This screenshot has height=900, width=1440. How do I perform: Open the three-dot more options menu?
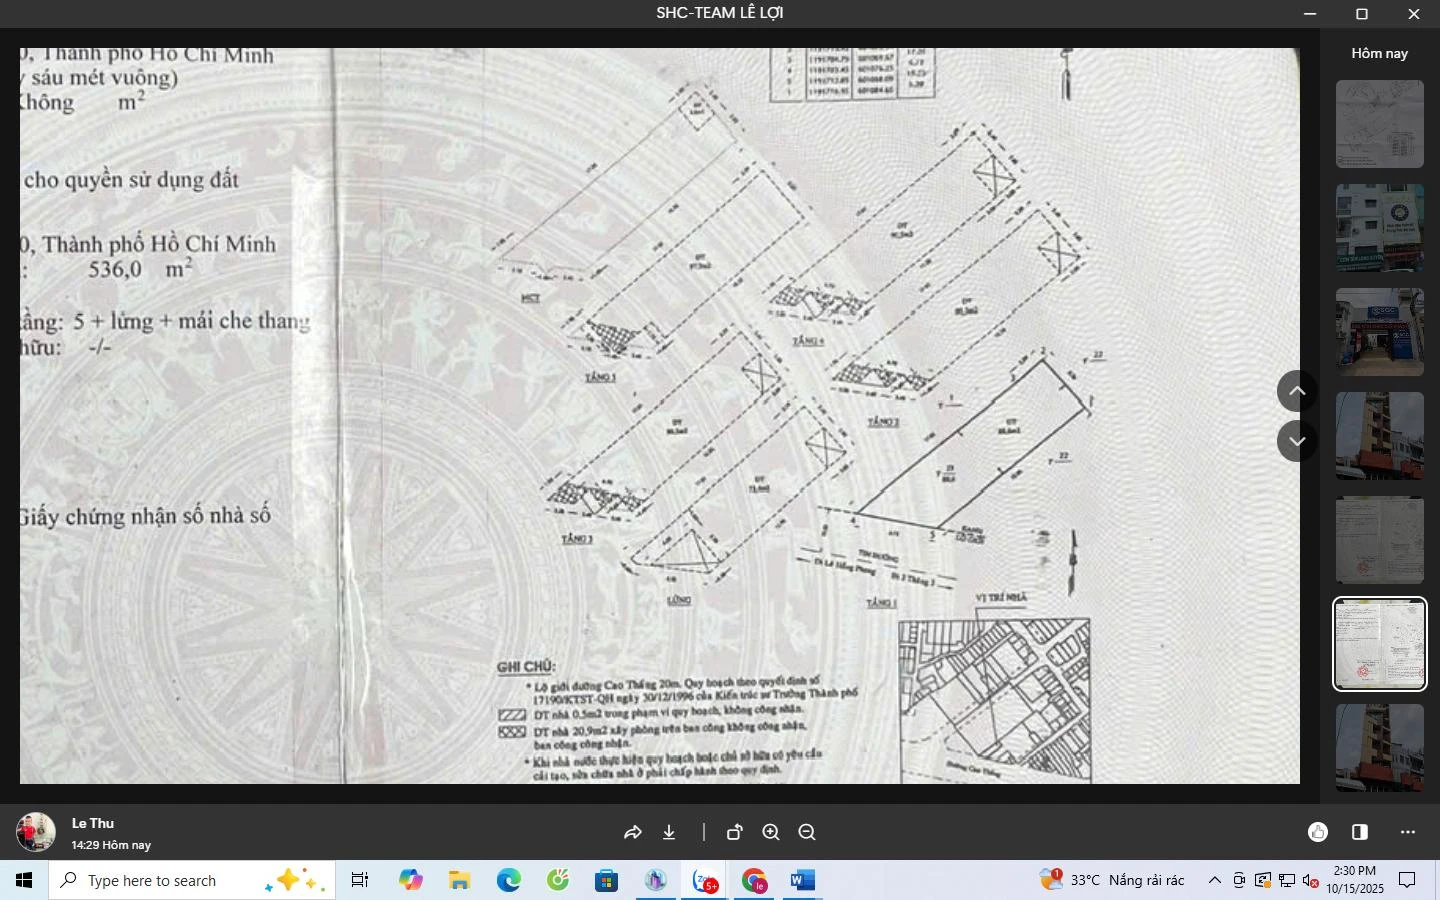tap(1408, 832)
